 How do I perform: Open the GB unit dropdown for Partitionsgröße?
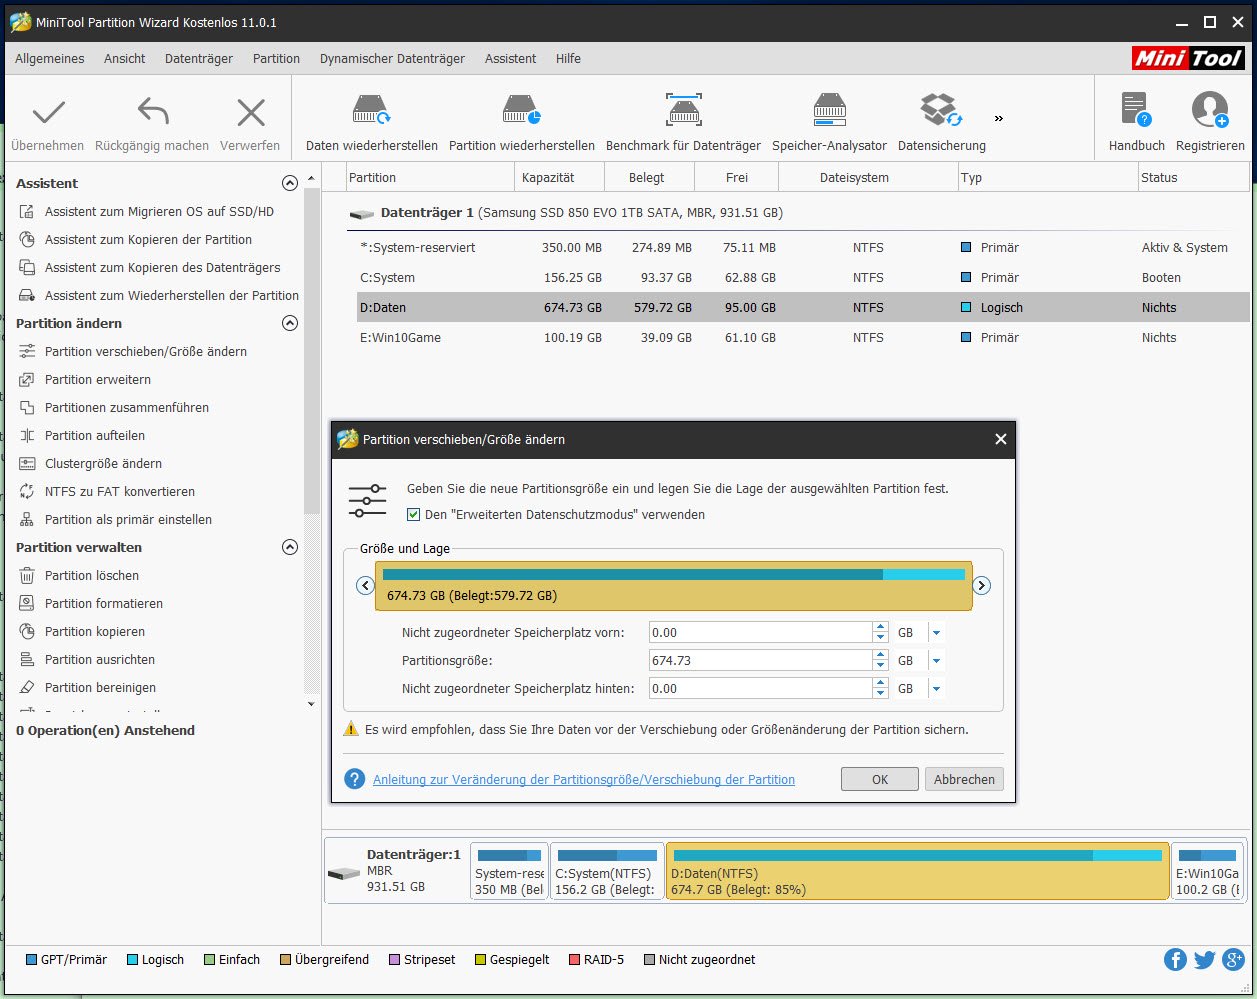click(x=936, y=660)
